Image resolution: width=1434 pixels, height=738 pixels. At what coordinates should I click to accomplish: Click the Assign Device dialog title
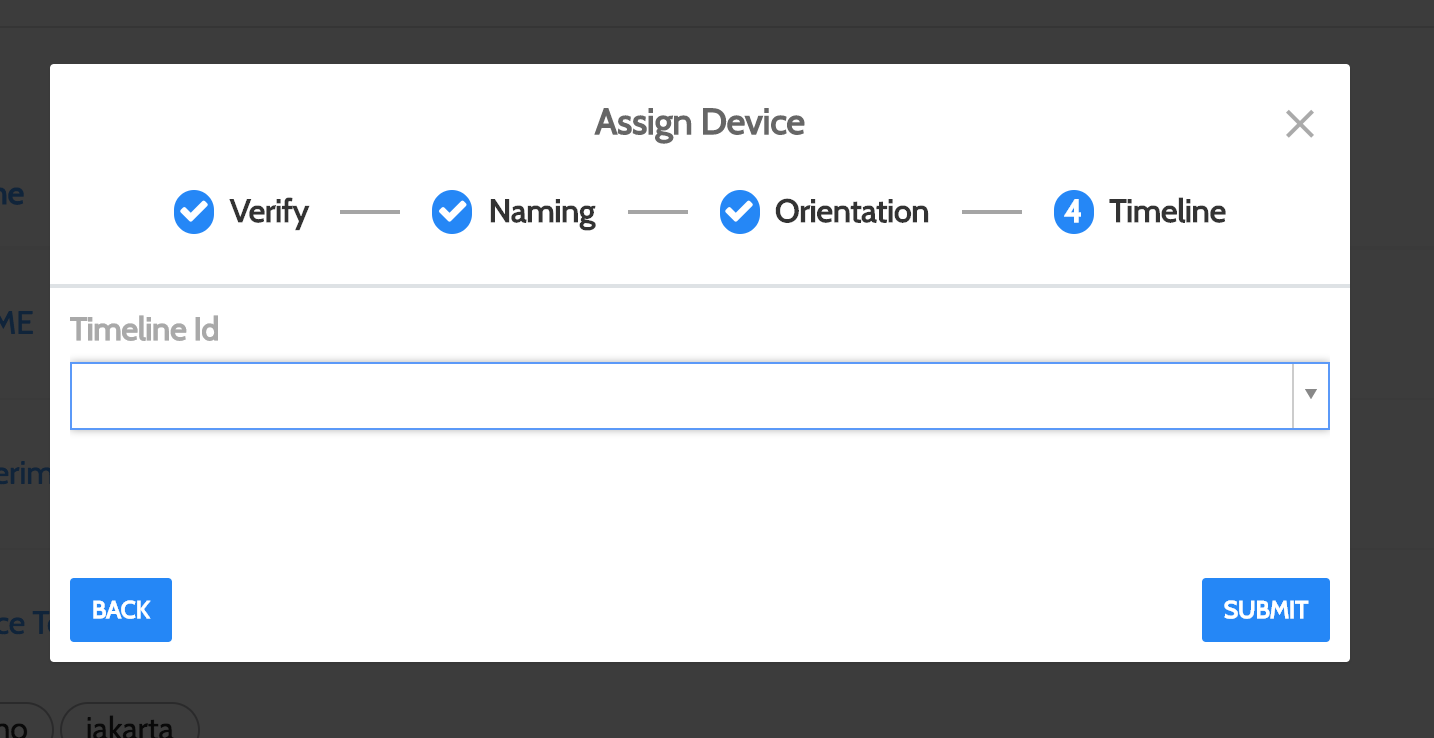(700, 123)
